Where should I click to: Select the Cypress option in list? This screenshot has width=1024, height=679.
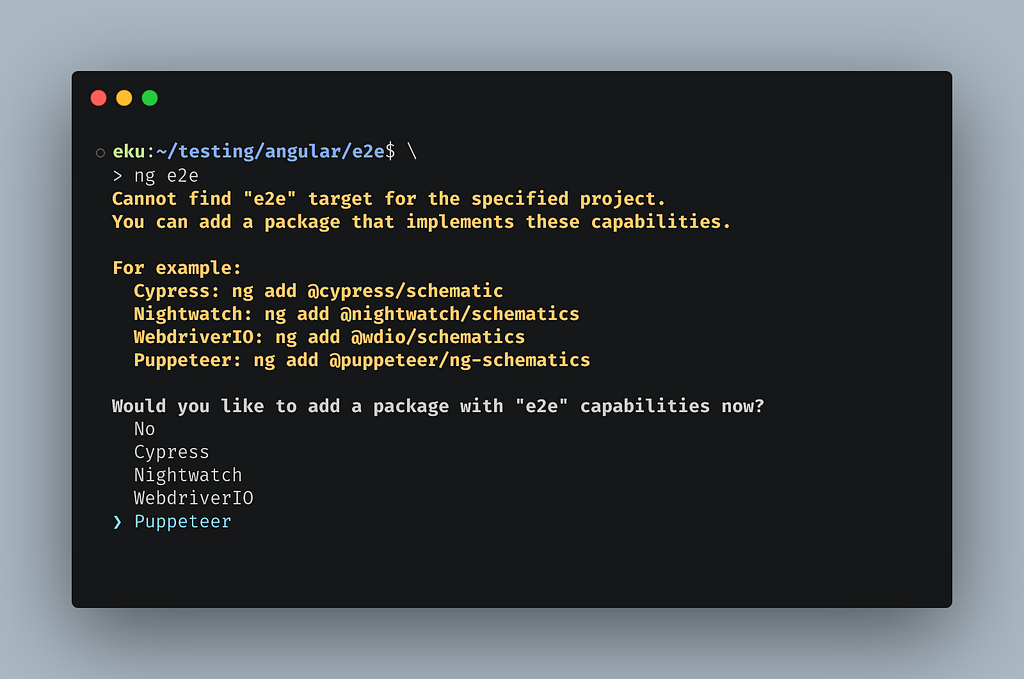pyautogui.click(x=172, y=452)
